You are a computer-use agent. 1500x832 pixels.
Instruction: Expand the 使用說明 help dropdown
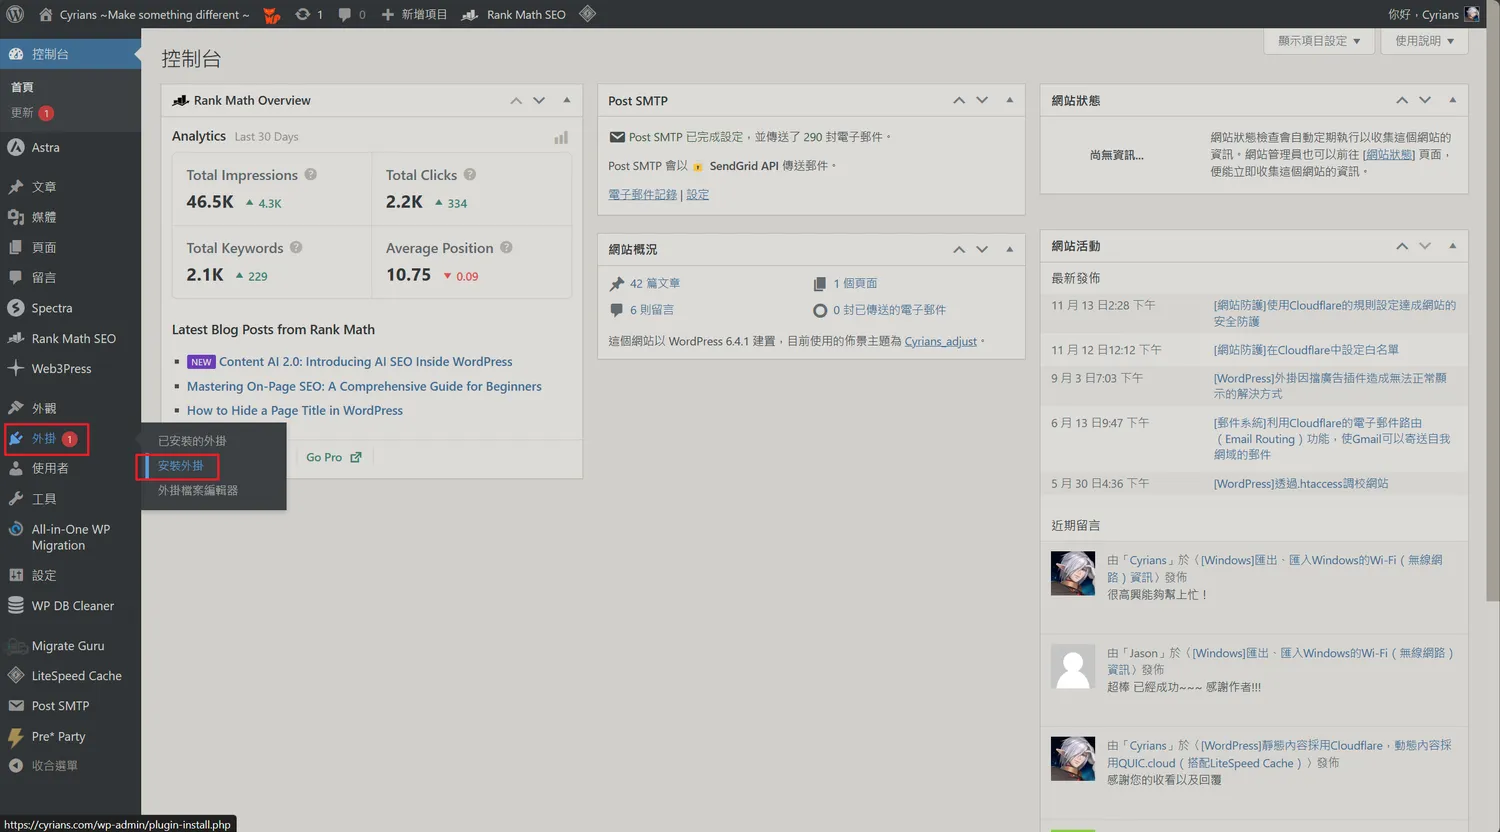coord(1424,41)
